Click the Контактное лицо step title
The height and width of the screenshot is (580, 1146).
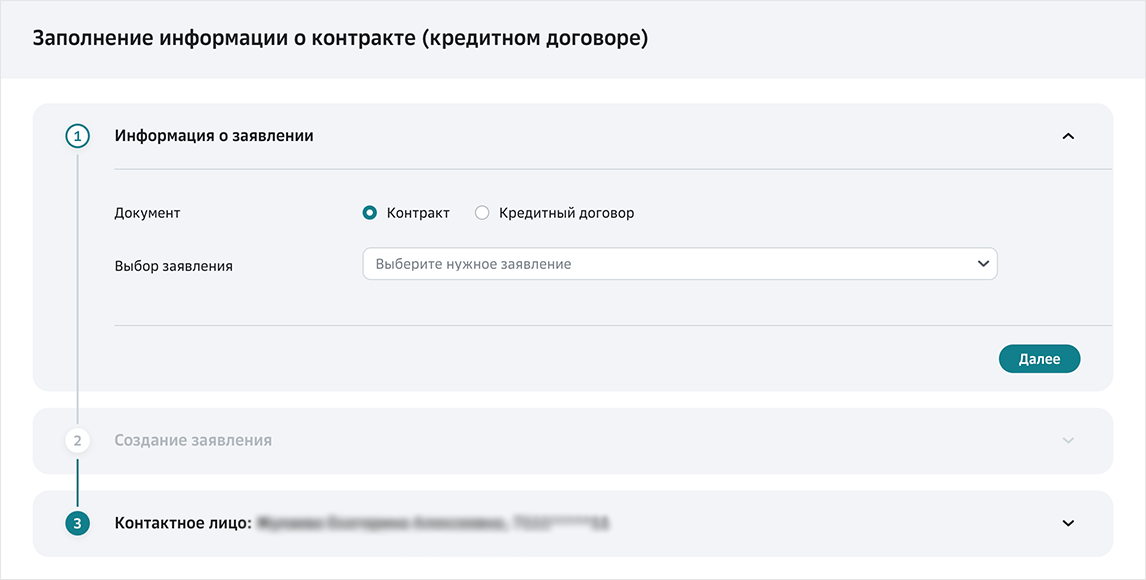[x=182, y=523]
